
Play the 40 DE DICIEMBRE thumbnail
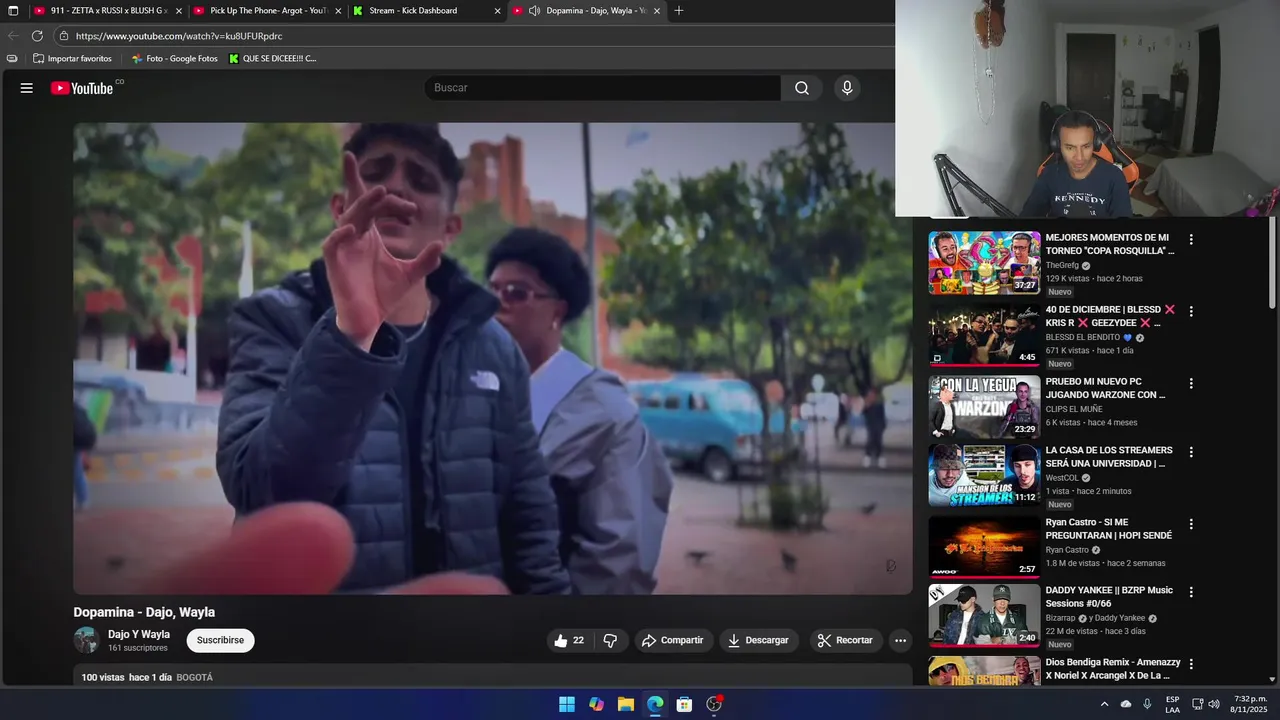(984, 334)
